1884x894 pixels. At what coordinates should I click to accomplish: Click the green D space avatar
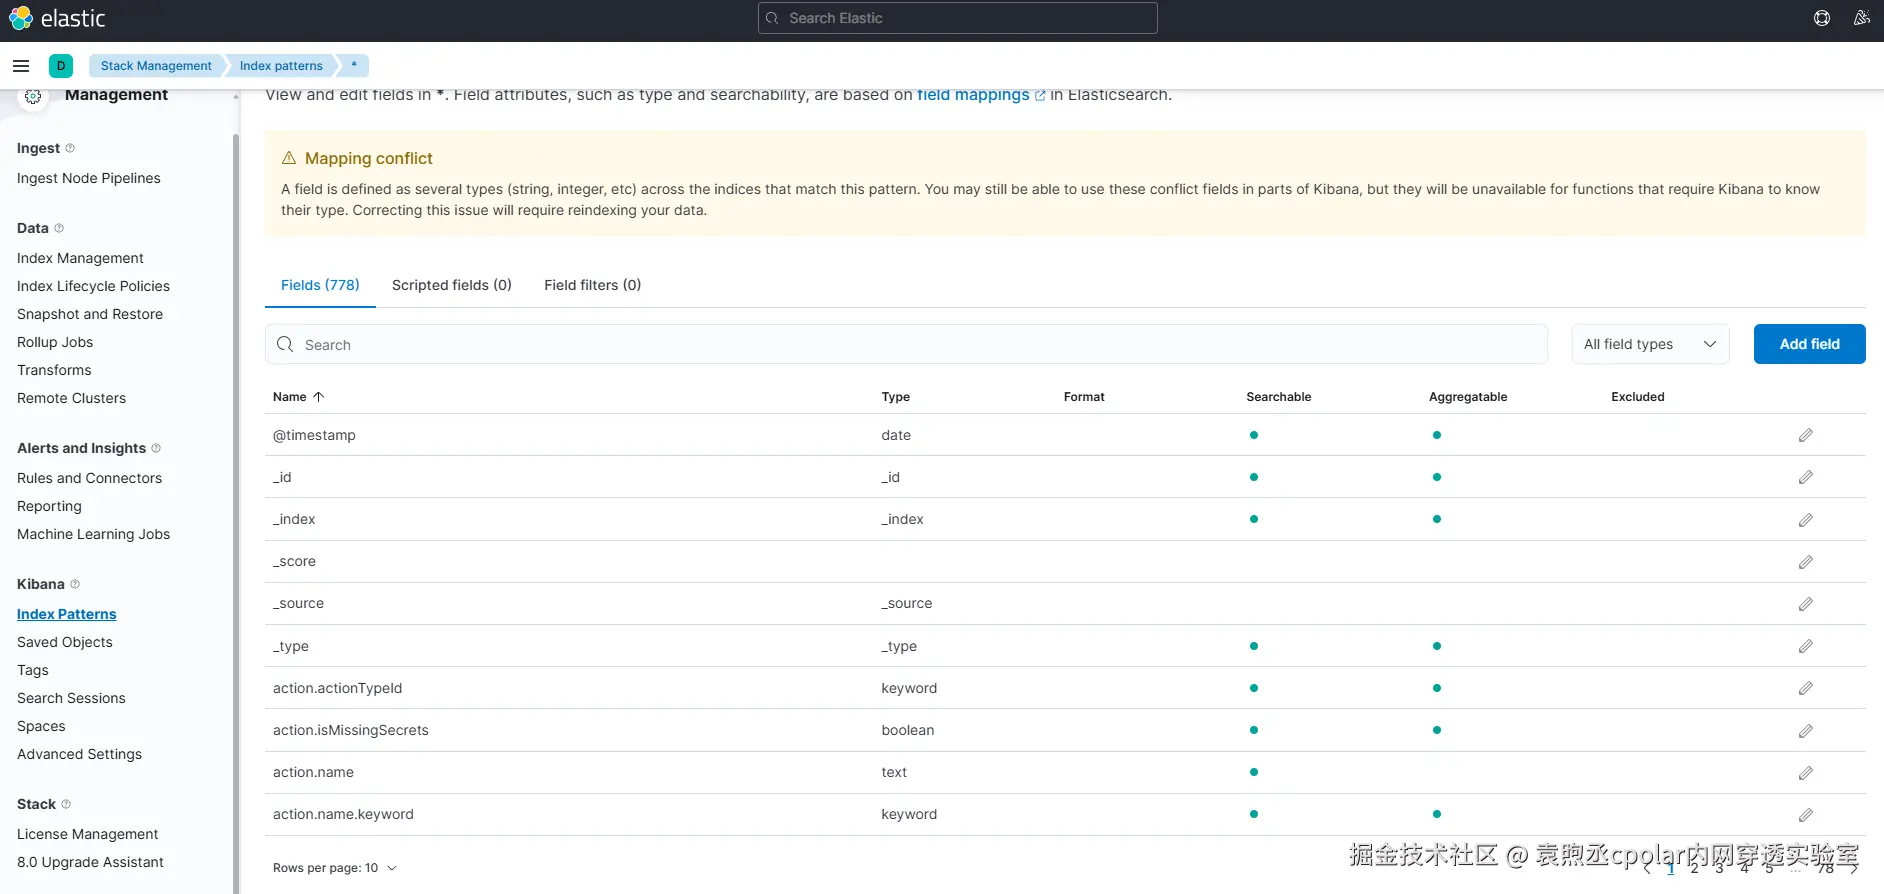click(61, 66)
